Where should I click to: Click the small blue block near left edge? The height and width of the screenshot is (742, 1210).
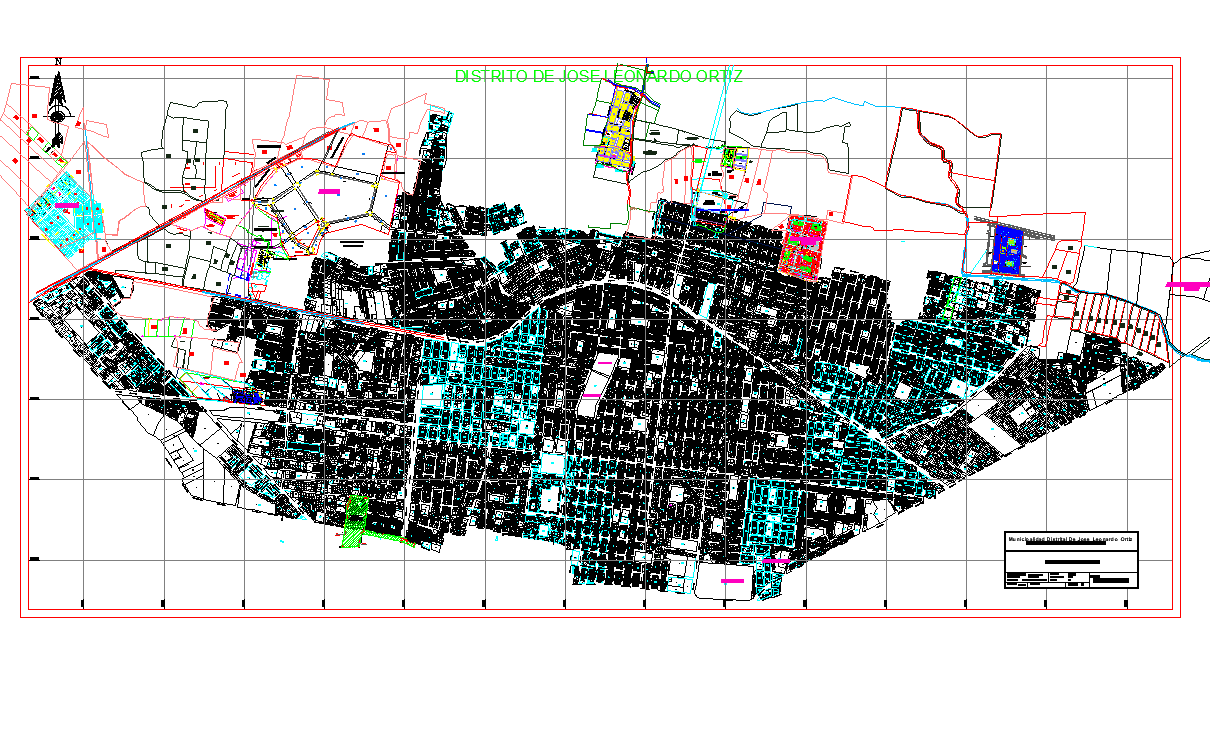(x=245, y=397)
